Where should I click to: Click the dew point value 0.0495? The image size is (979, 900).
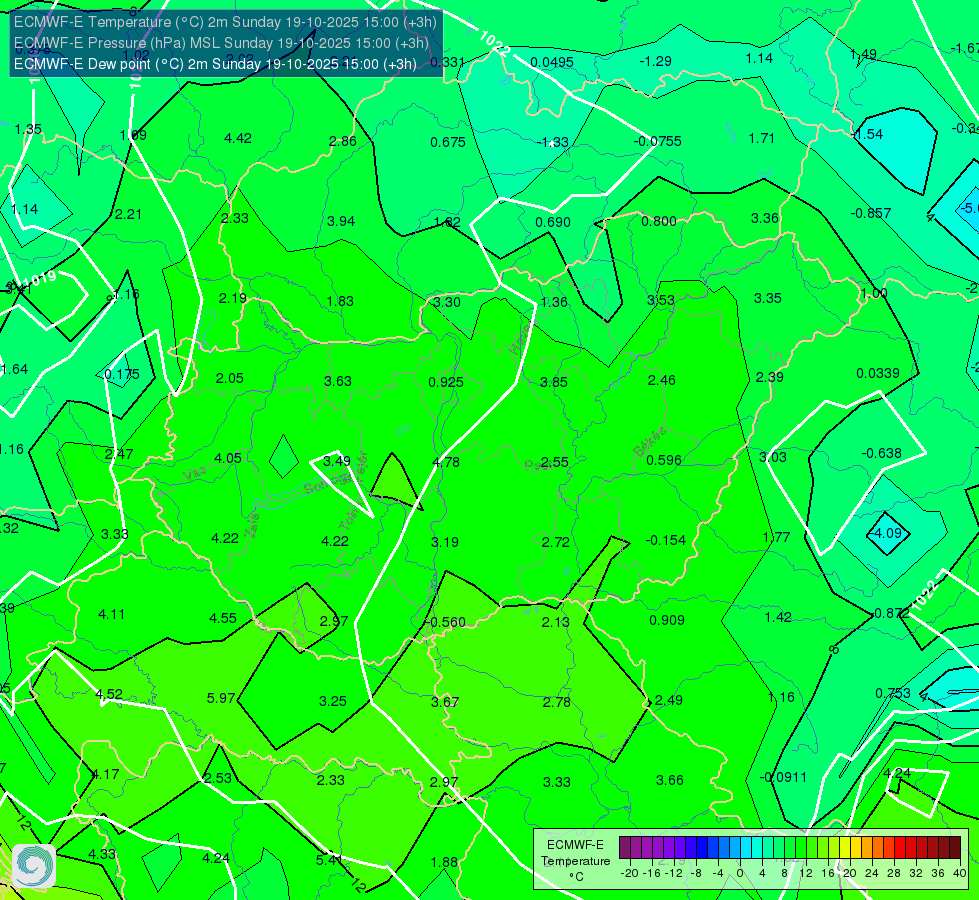pos(552,62)
